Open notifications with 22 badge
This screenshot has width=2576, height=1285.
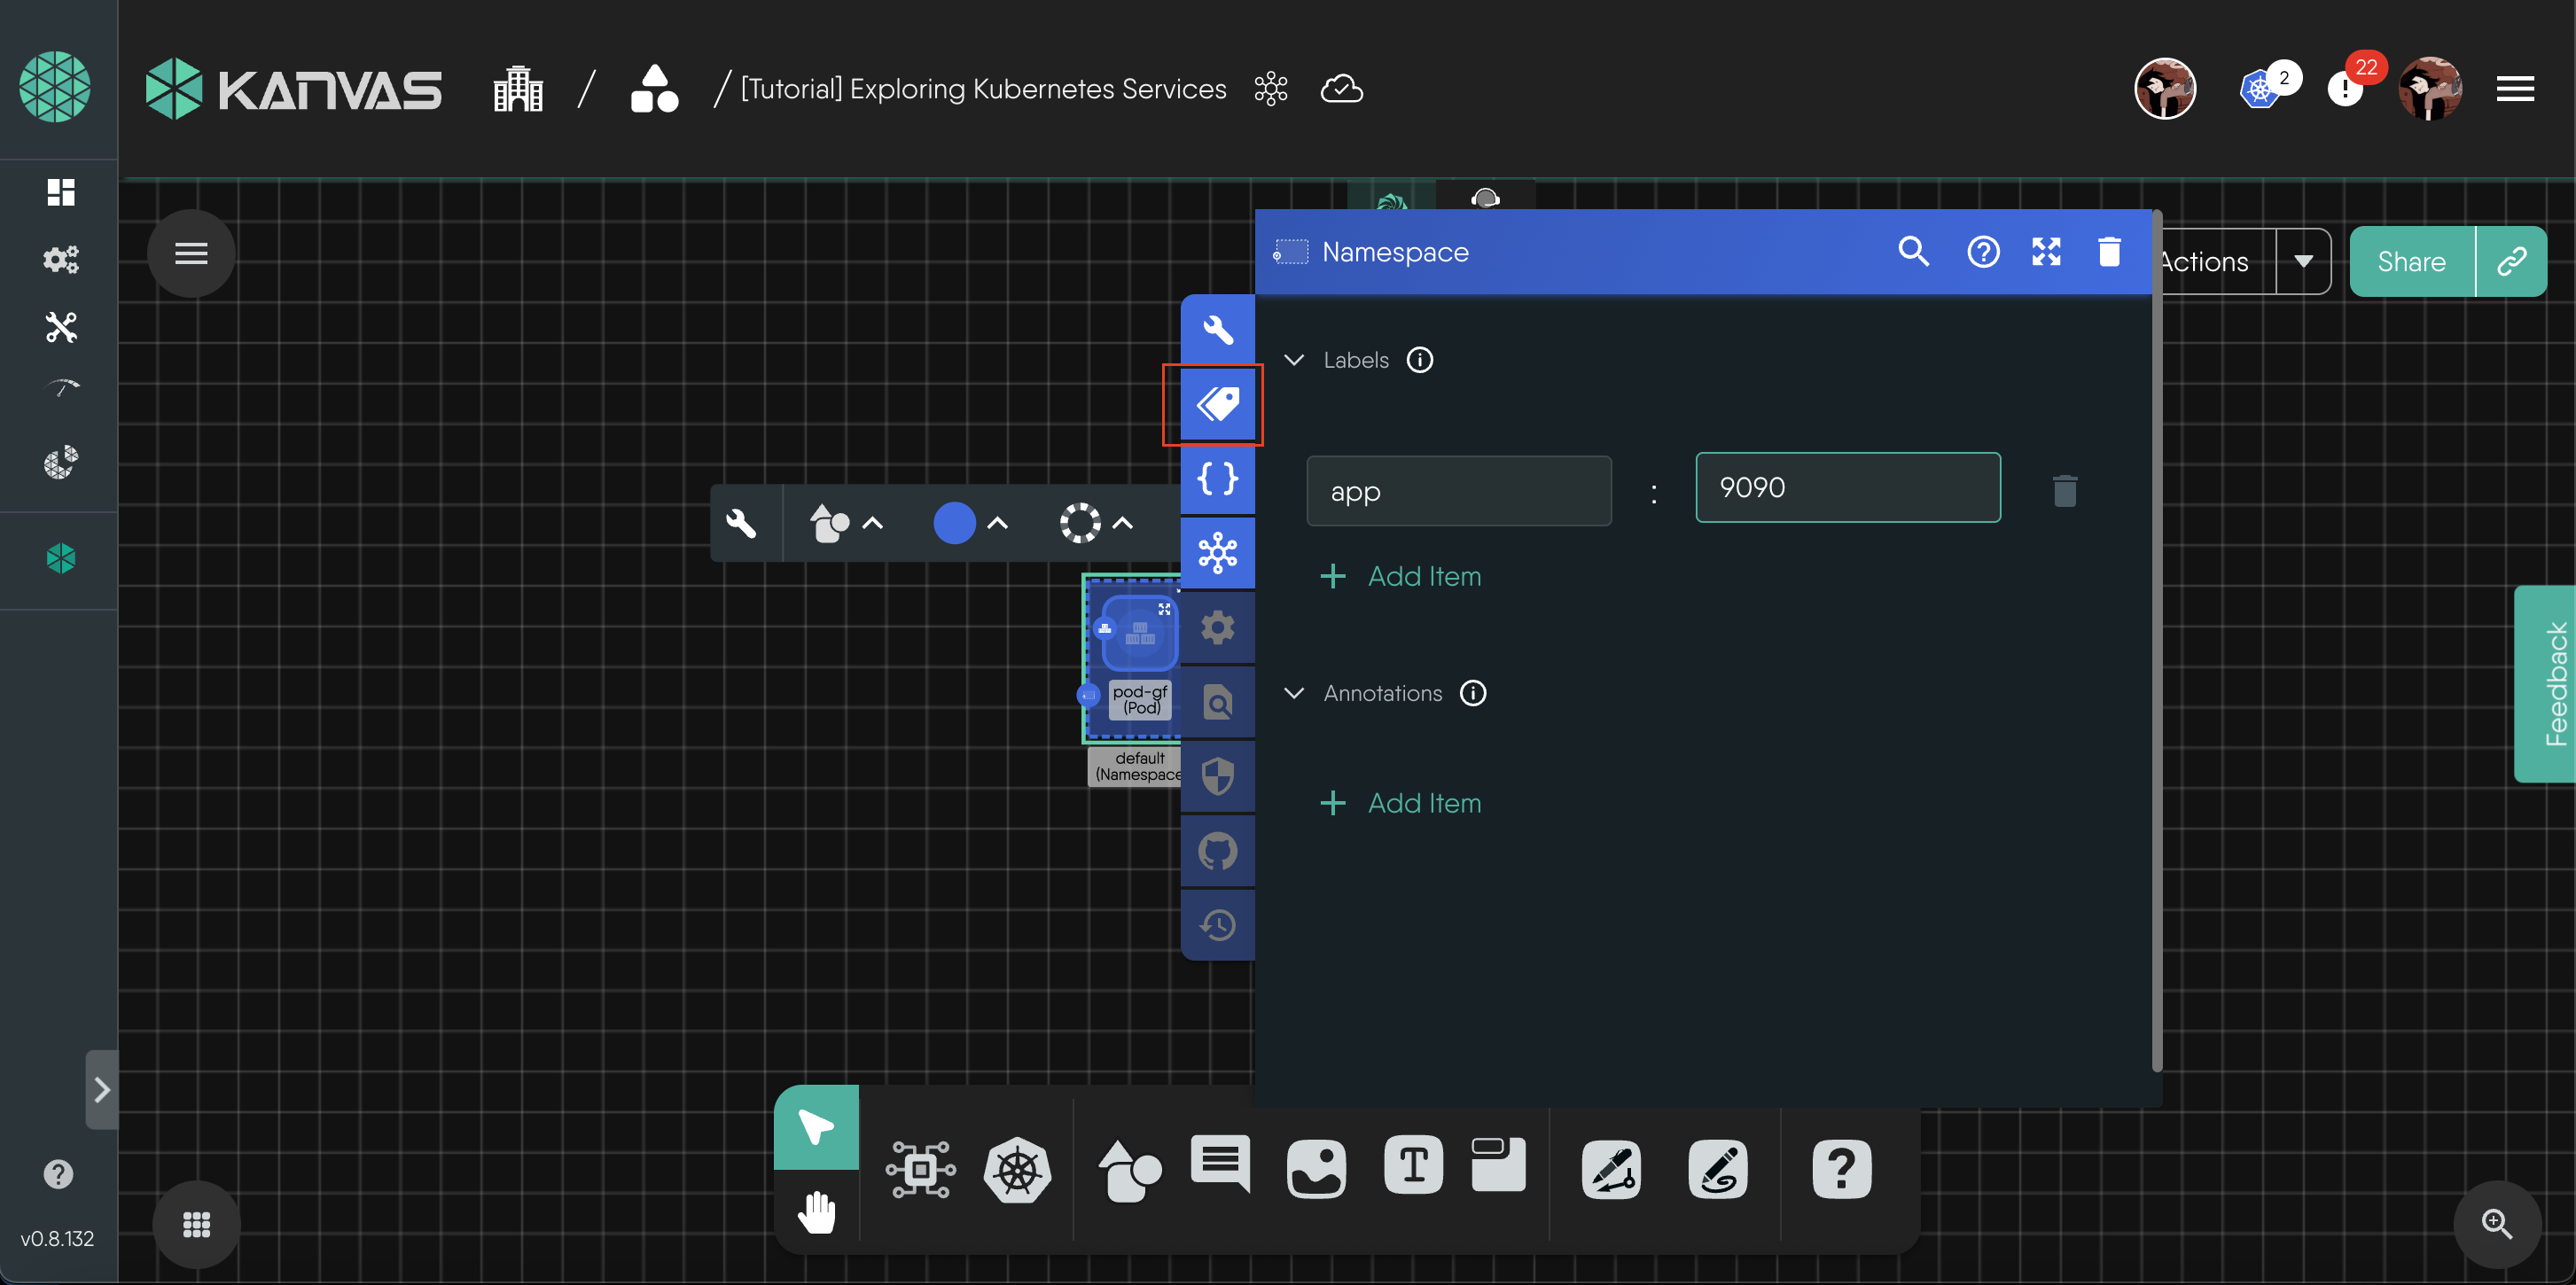(x=2346, y=89)
